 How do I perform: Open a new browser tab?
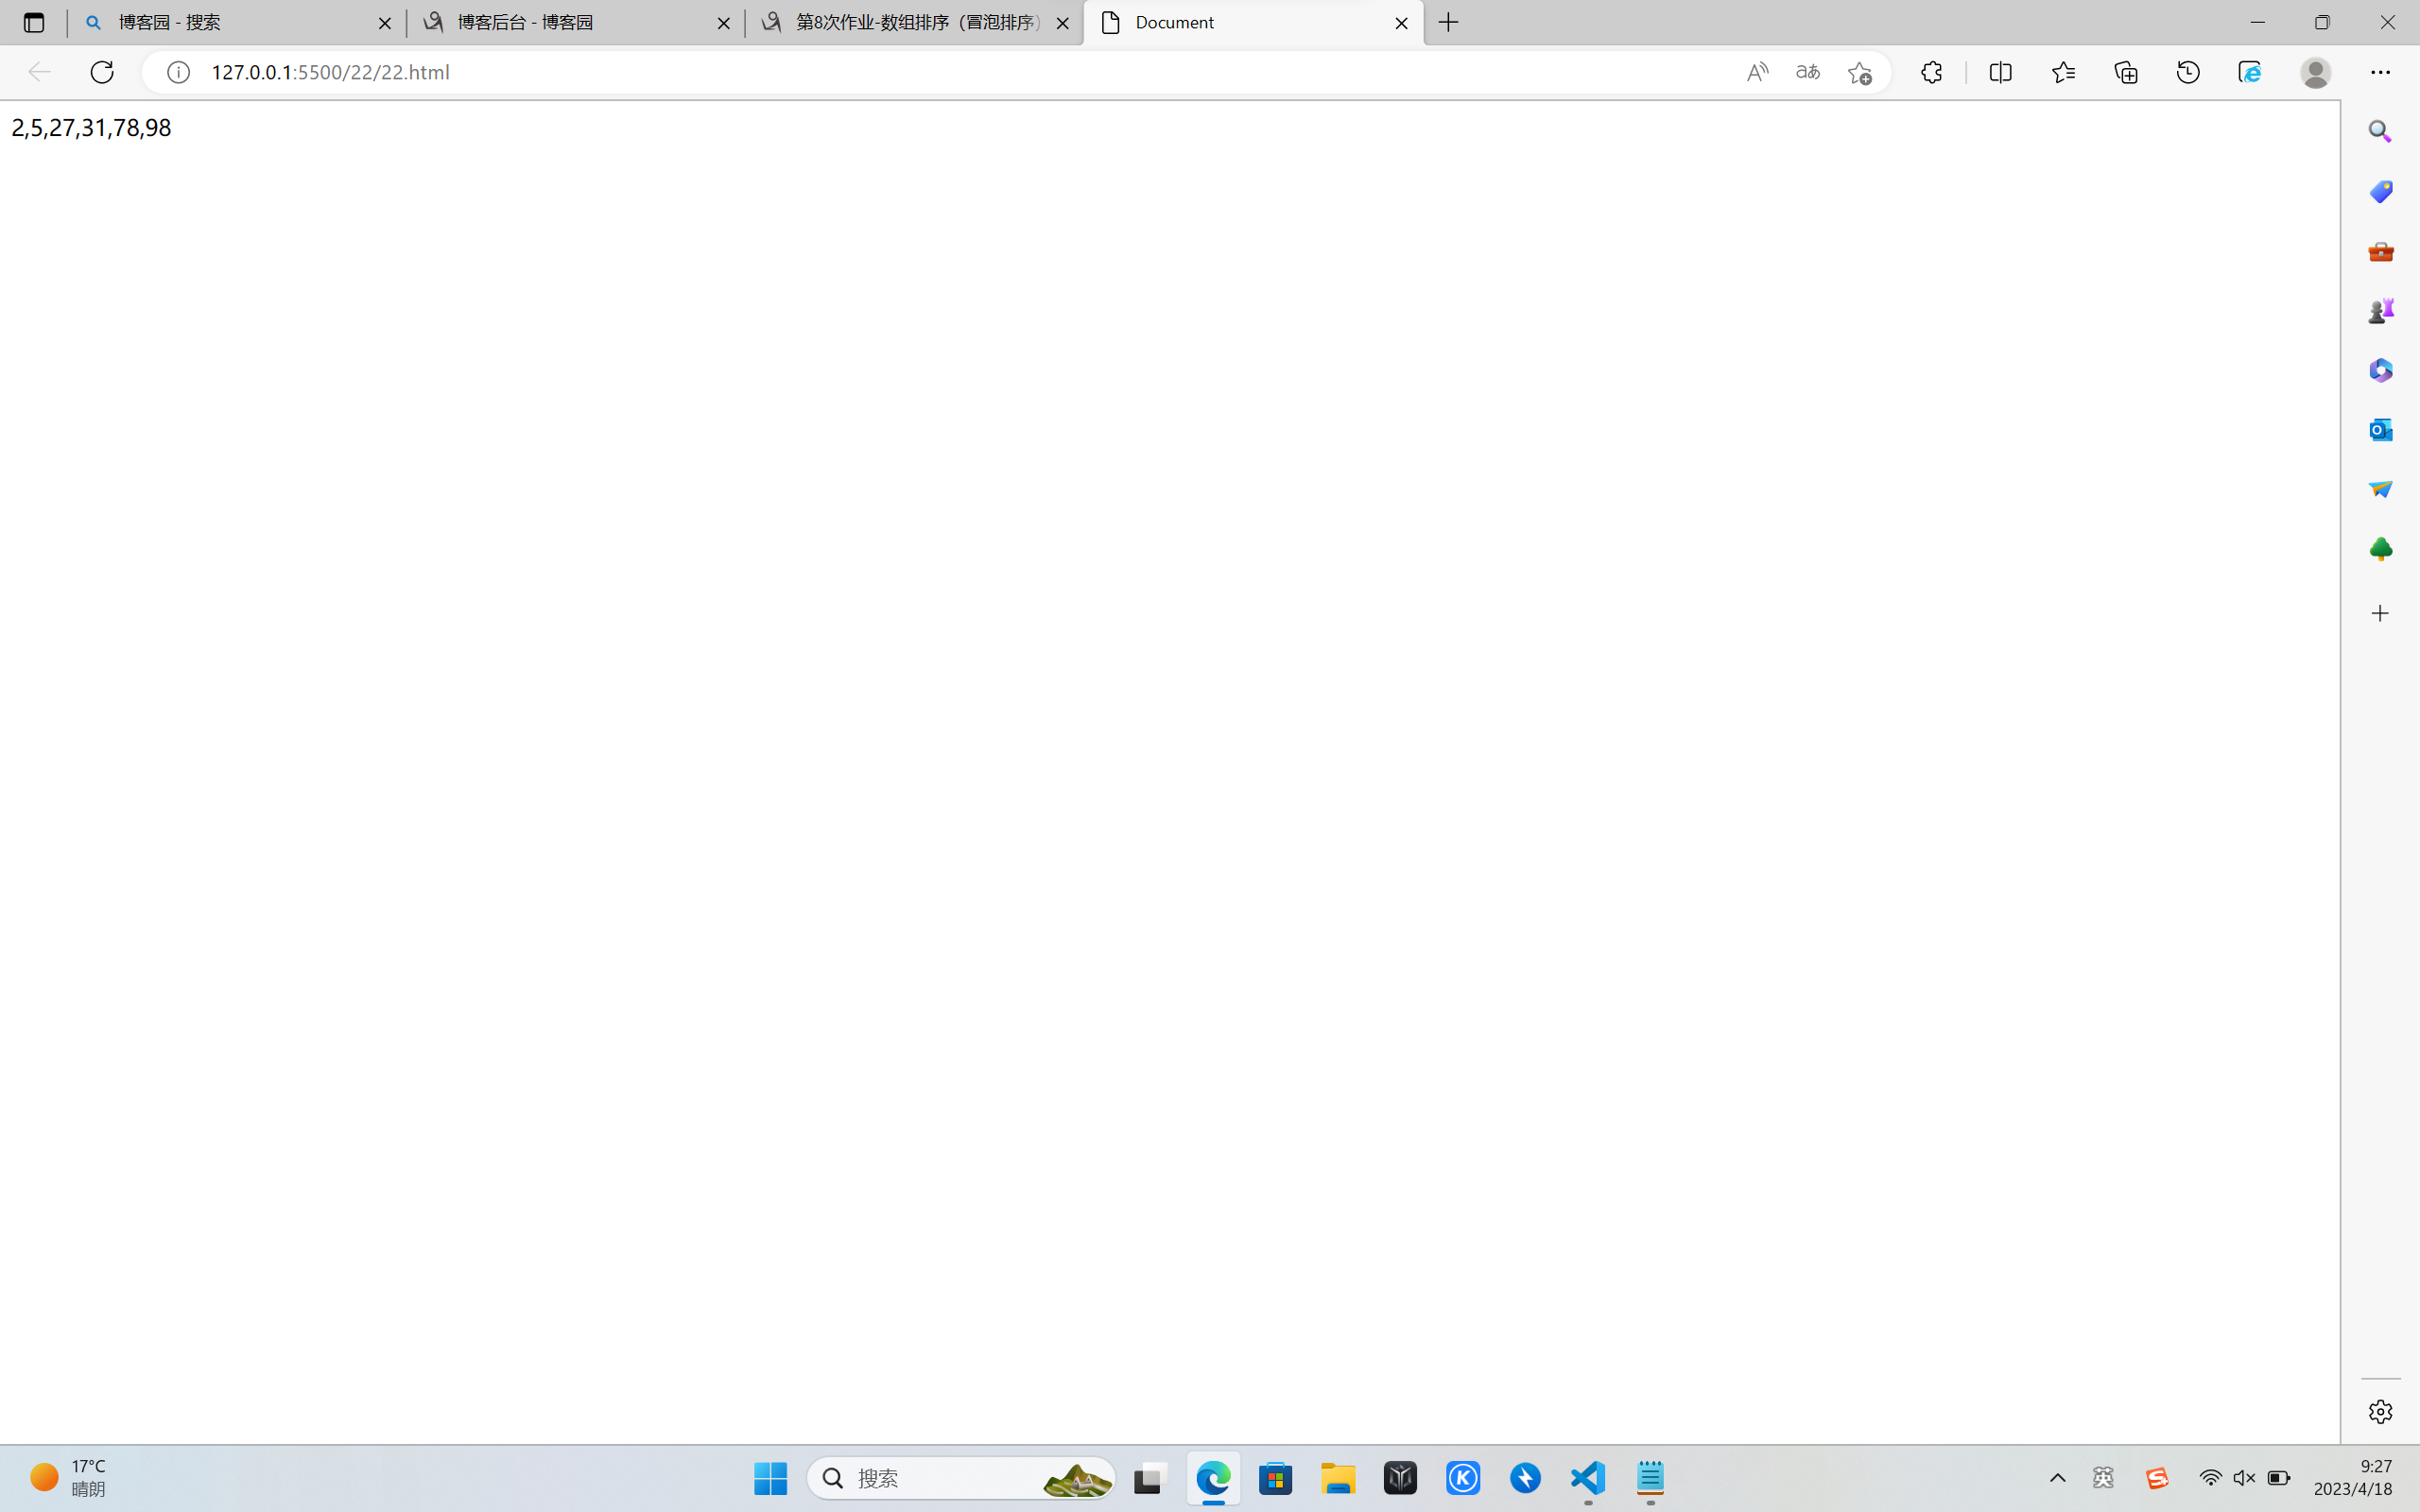[1449, 22]
